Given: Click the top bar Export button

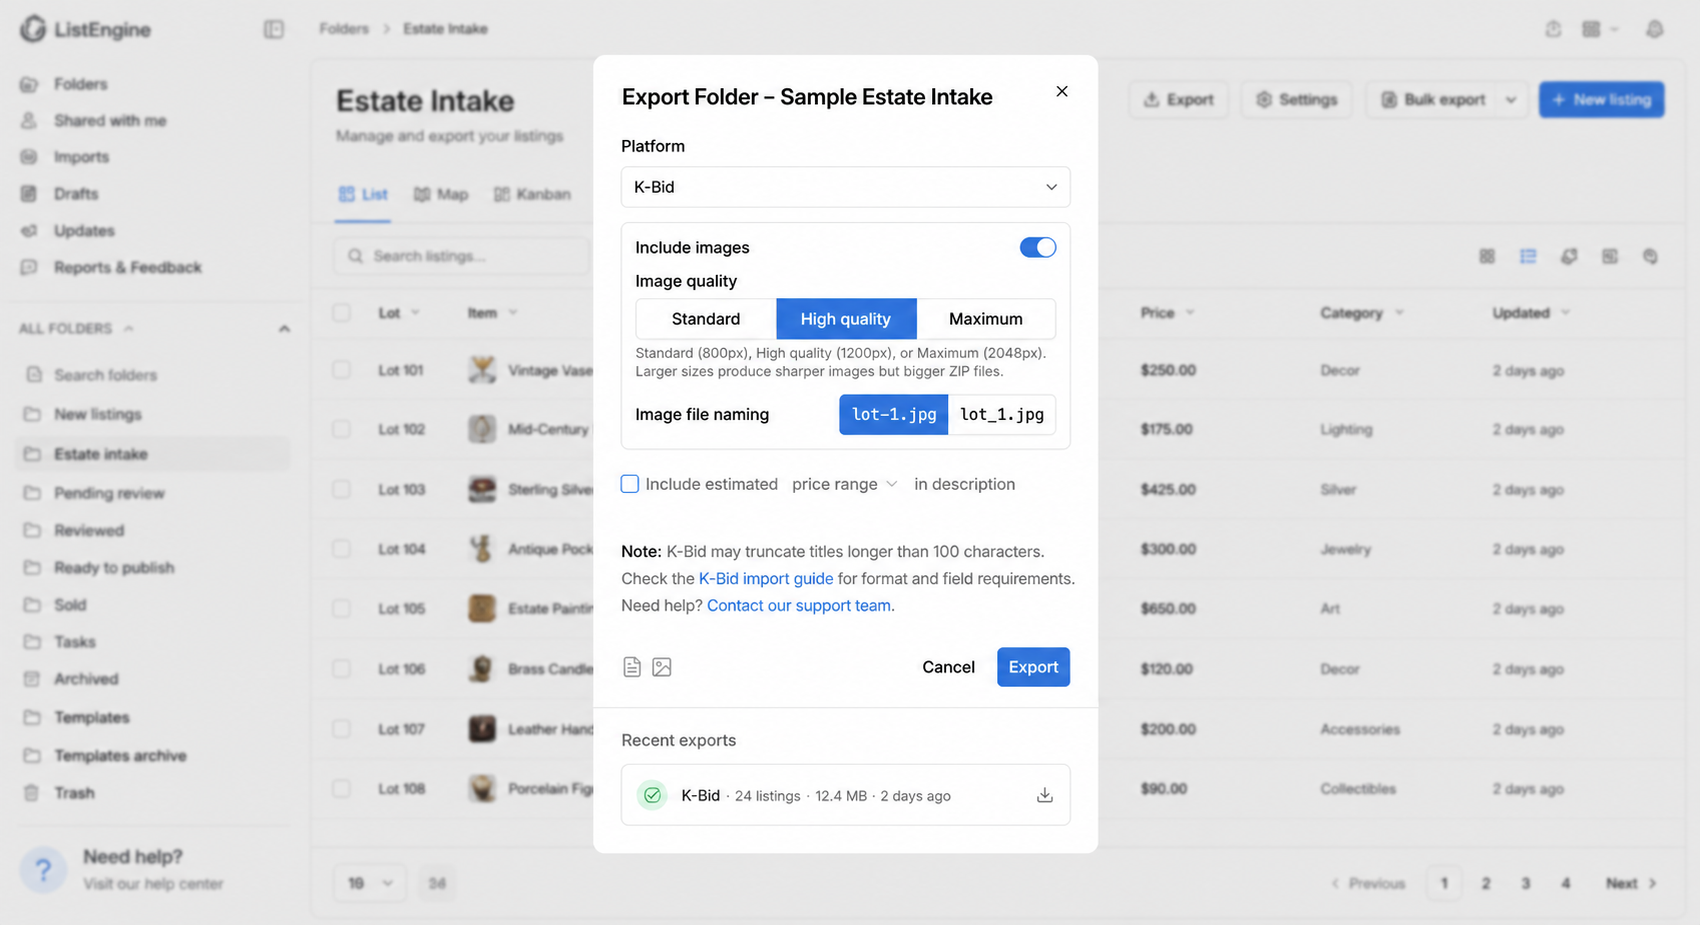Looking at the screenshot, I should click(x=1179, y=100).
